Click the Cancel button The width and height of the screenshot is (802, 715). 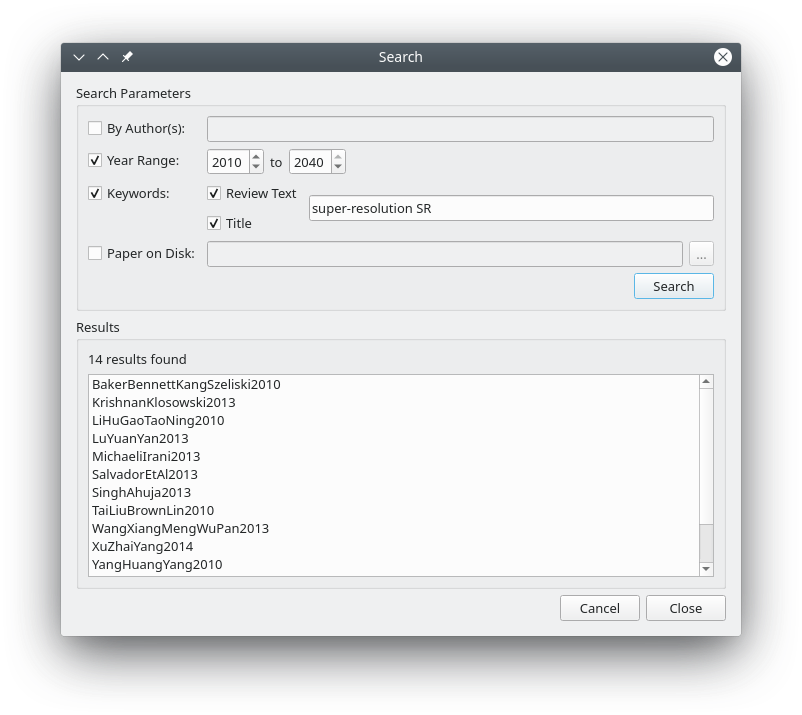coord(599,608)
